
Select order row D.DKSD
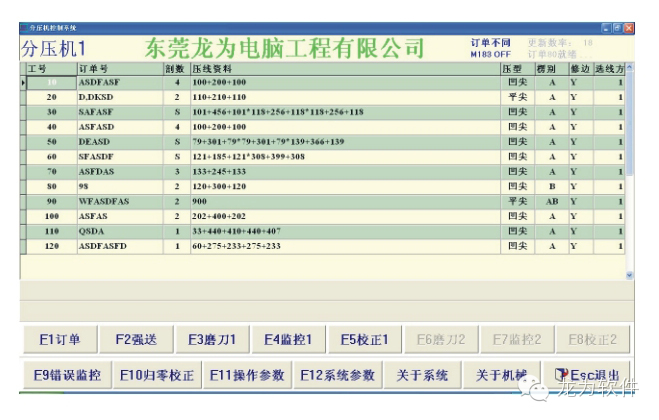click(x=118, y=97)
